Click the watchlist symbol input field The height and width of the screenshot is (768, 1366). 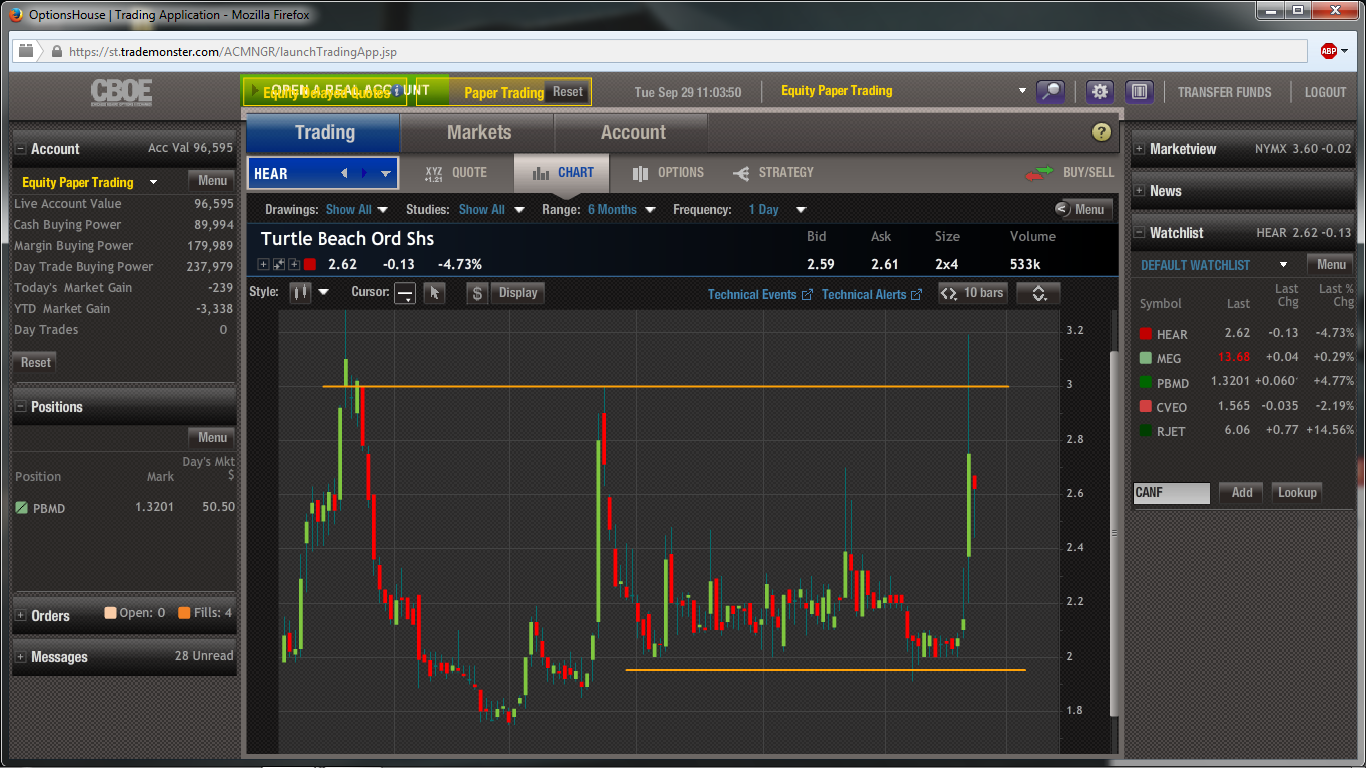click(1171, 492)
